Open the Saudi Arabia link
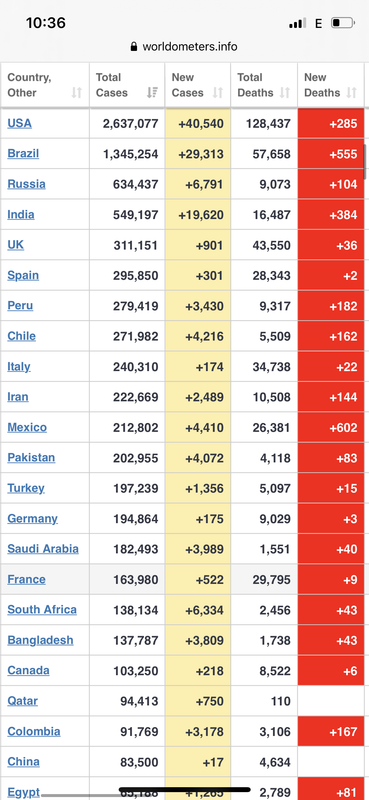 (x=43, y=549)
